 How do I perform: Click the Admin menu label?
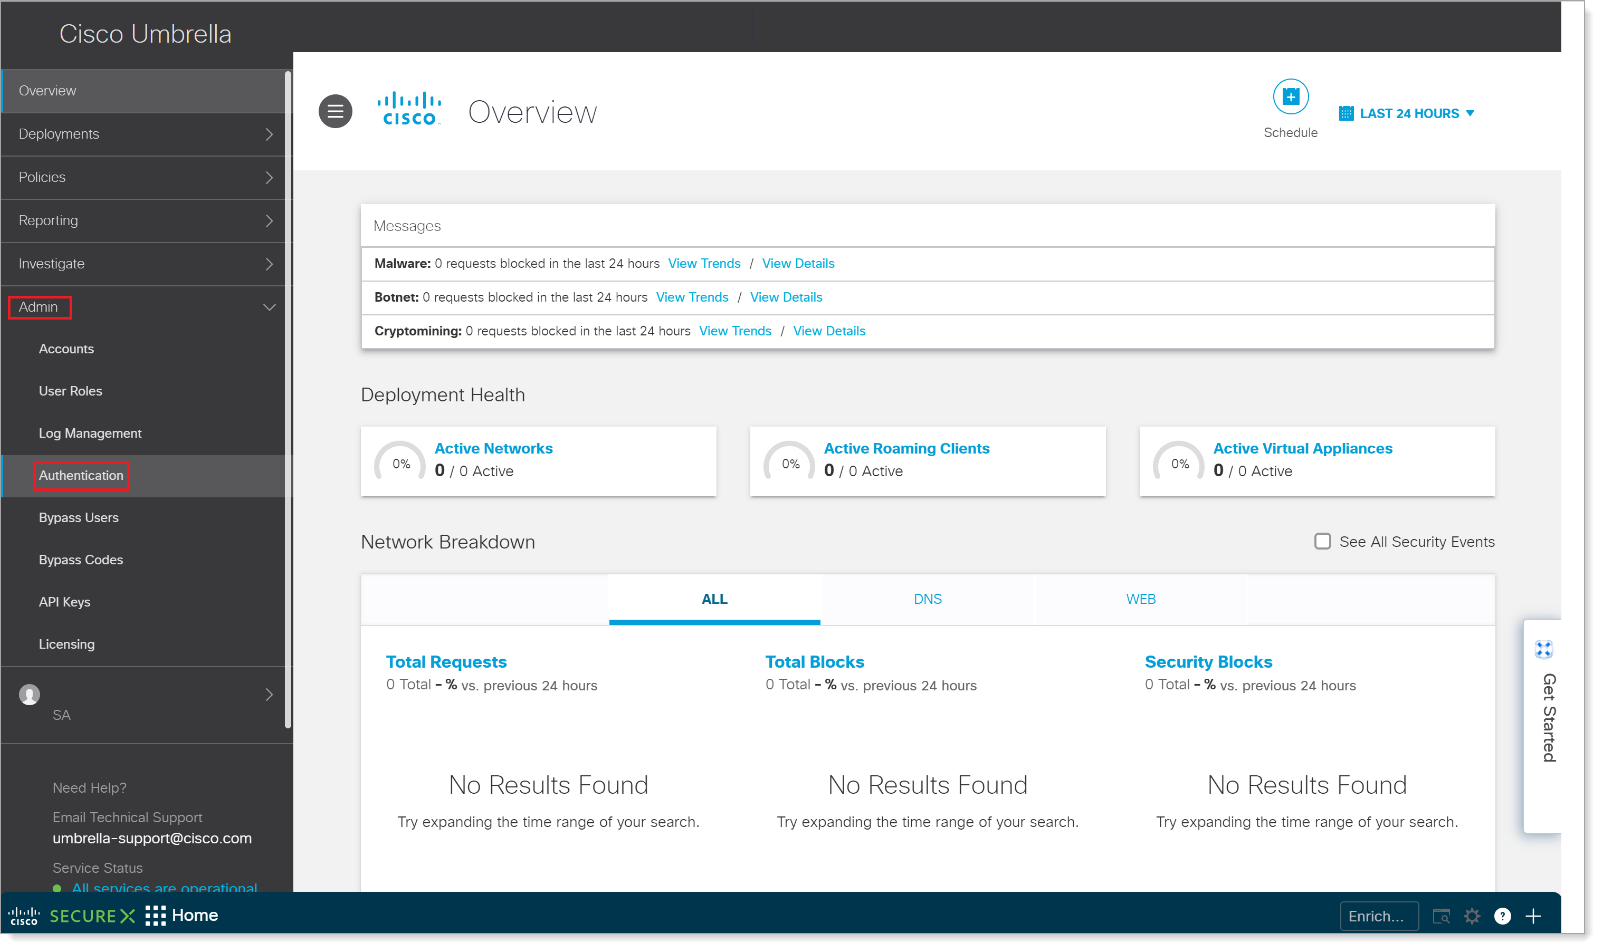point(38,307)
